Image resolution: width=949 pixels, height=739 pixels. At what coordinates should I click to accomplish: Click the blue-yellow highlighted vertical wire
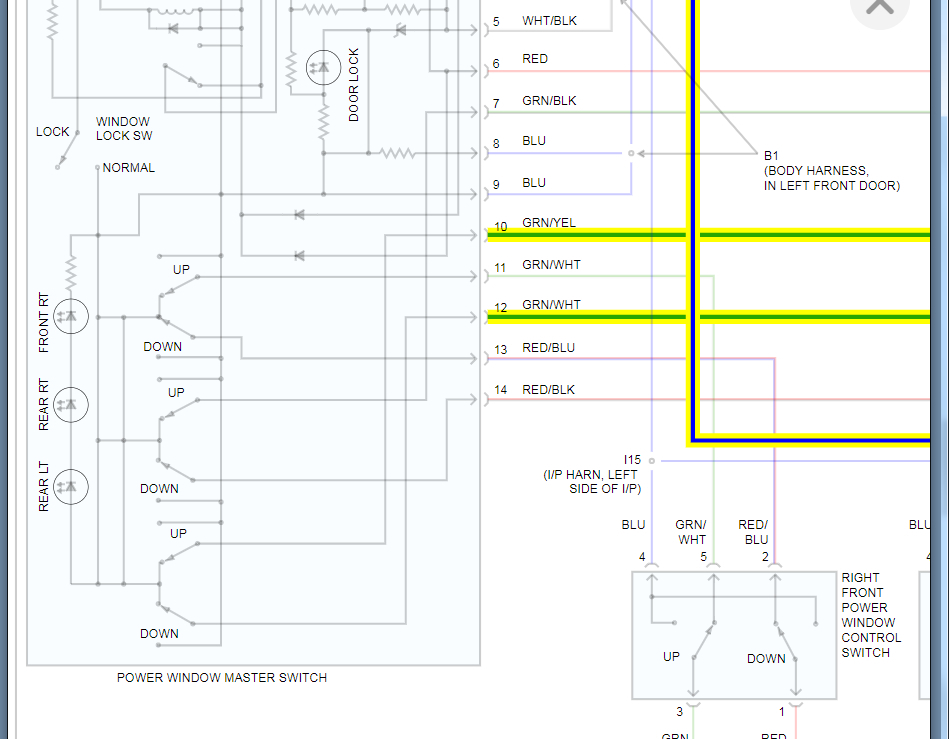tap(693, 218)
